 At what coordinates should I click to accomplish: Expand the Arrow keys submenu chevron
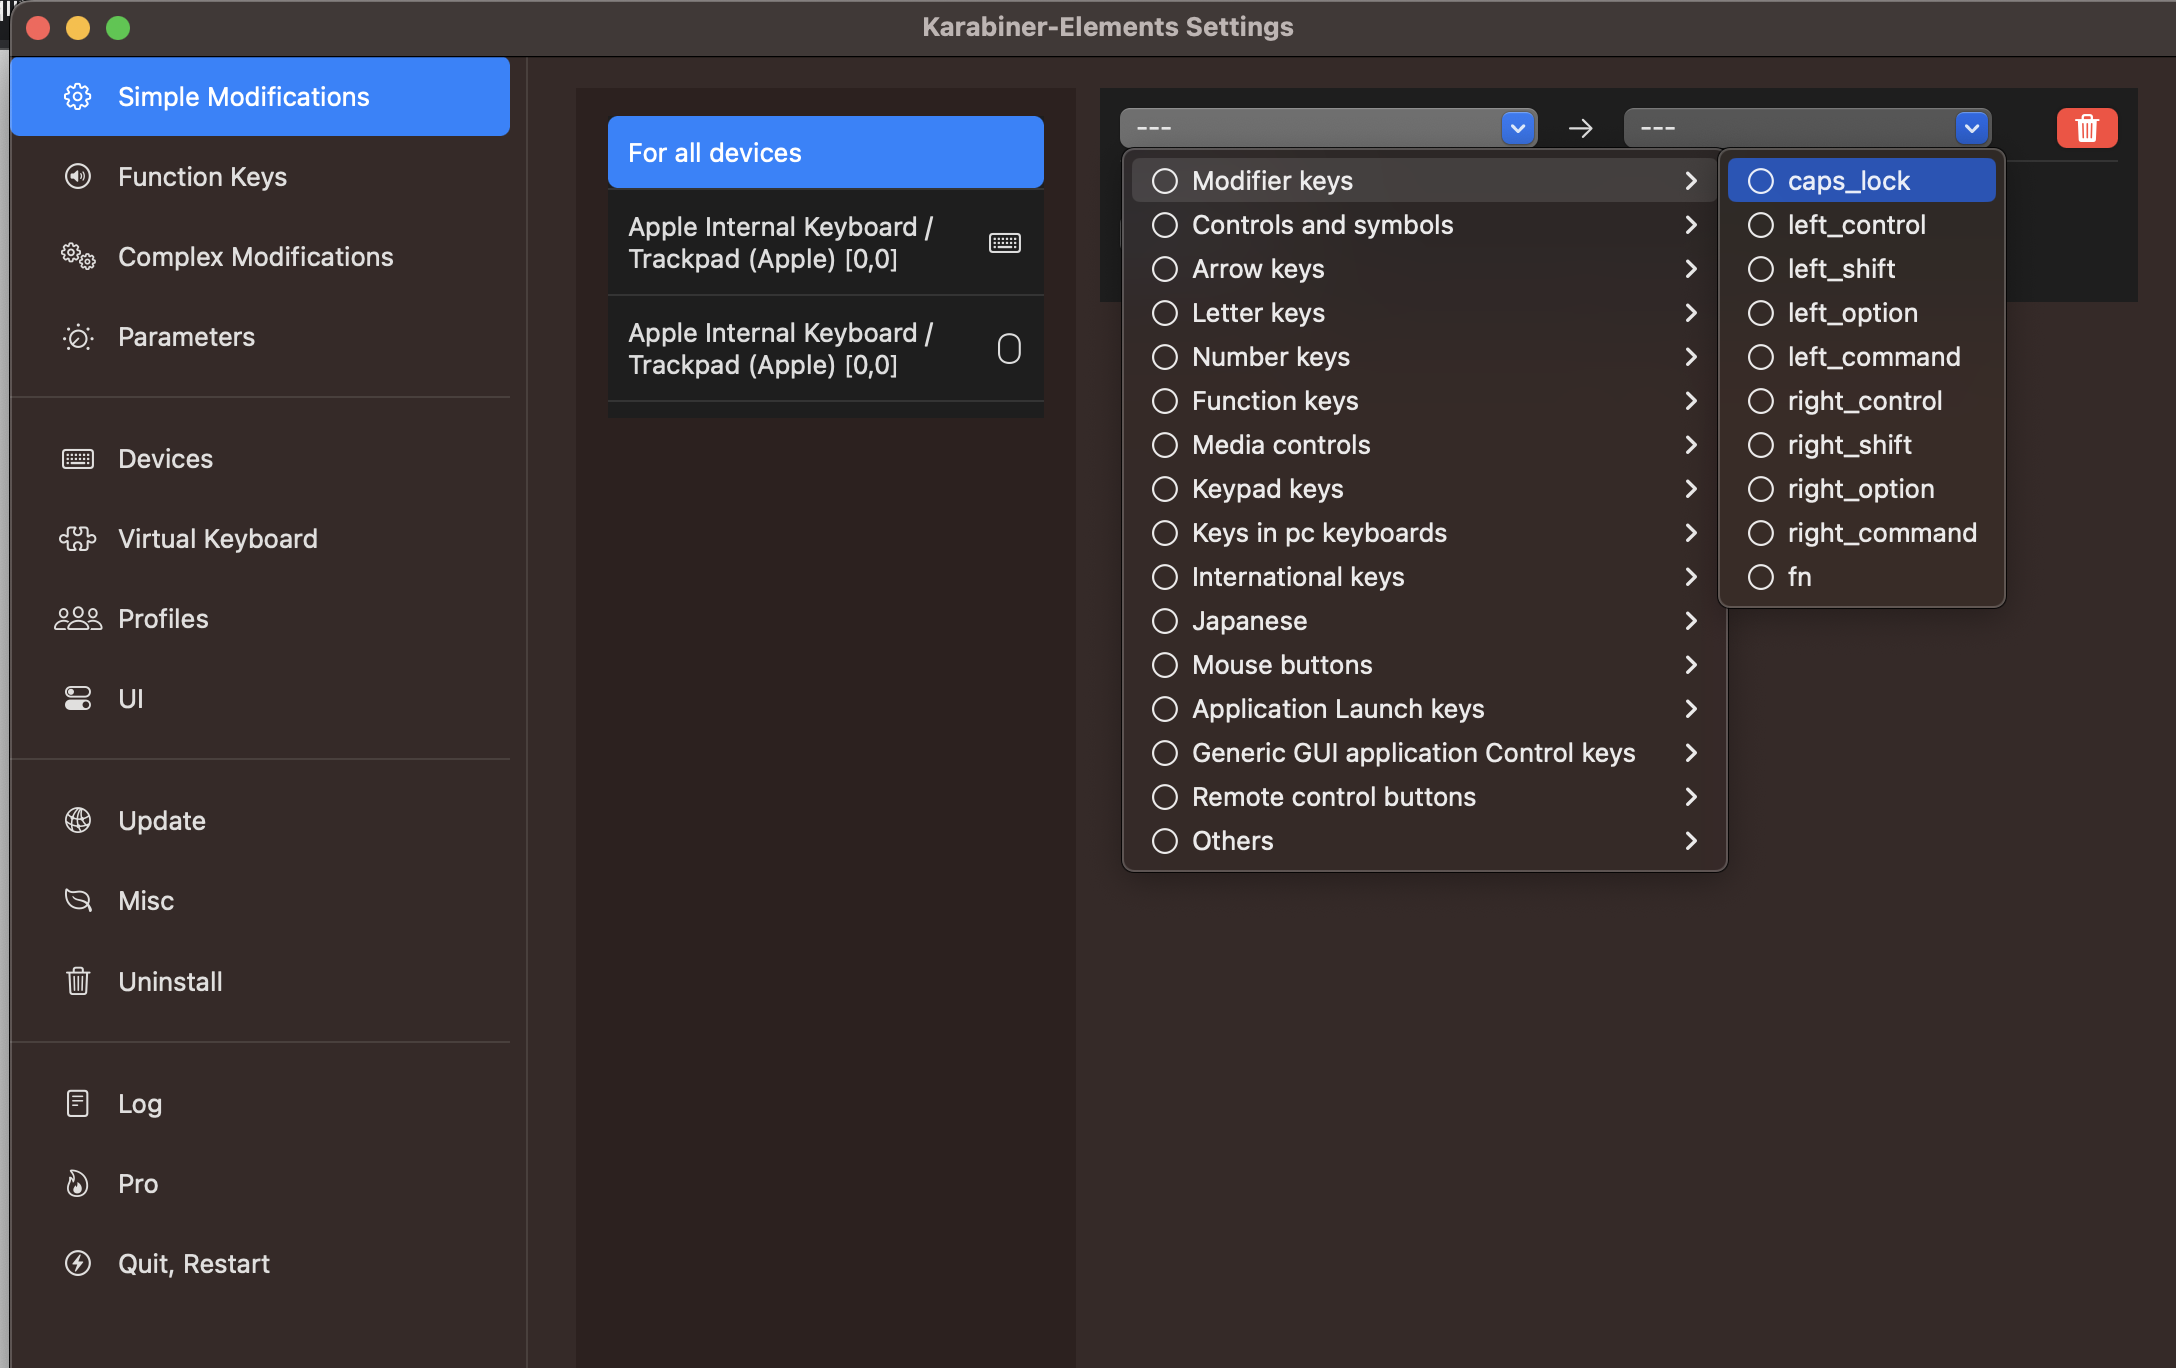point(1691,269)
